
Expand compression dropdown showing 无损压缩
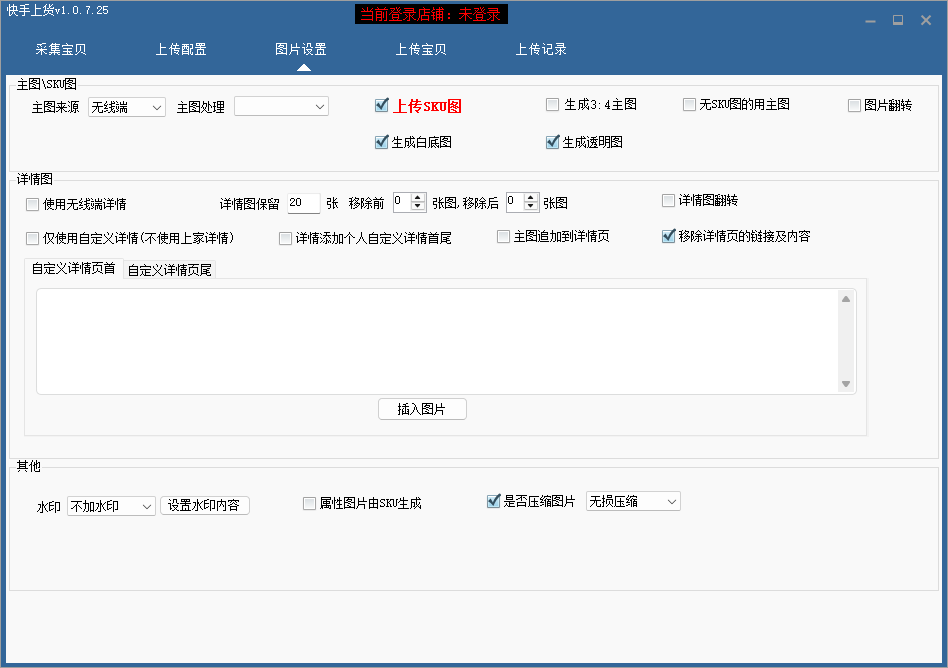(x=633, y=501)
